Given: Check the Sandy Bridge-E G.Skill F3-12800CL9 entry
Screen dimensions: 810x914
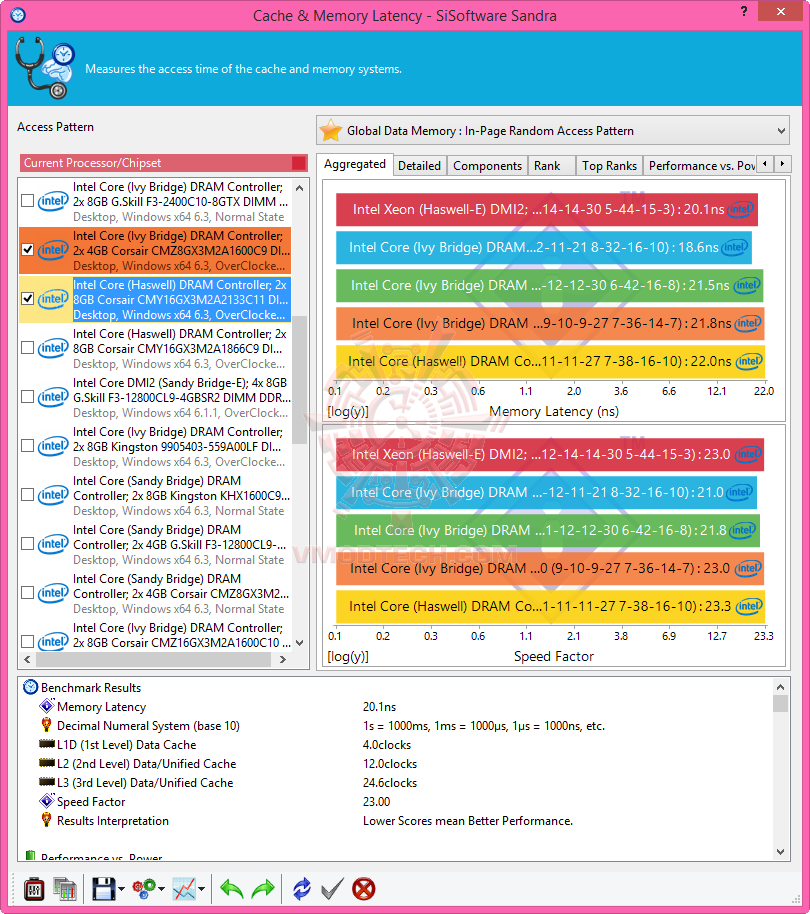Looking at the screenshot, I should tap(27, 396).
